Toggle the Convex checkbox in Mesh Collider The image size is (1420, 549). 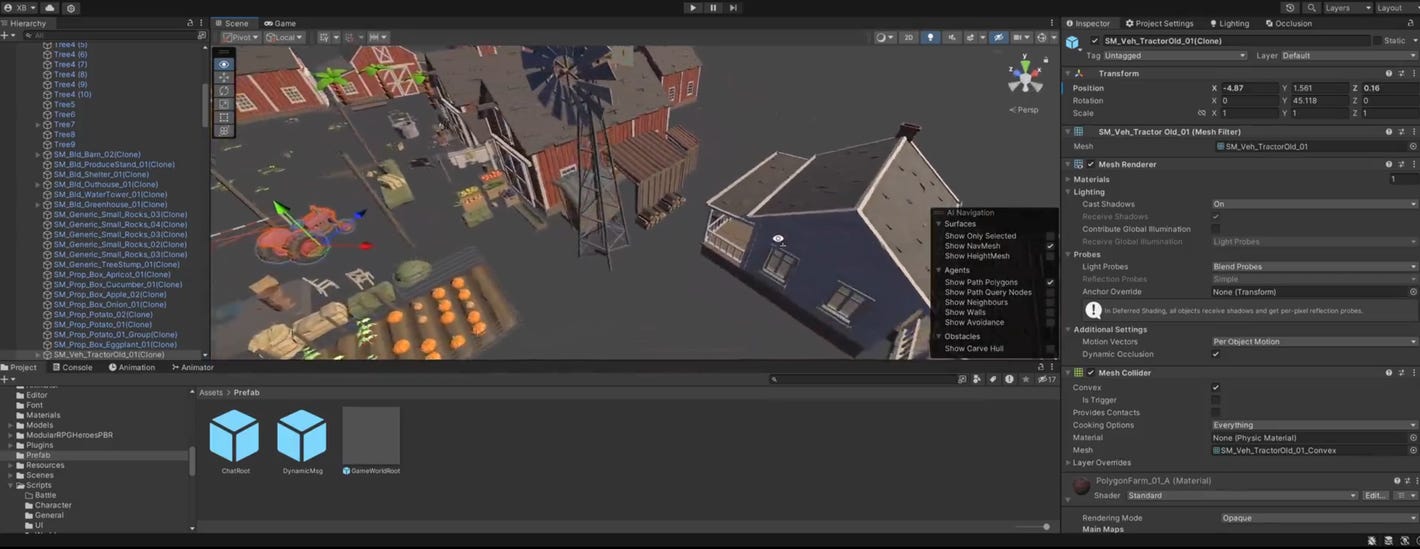1216,388
